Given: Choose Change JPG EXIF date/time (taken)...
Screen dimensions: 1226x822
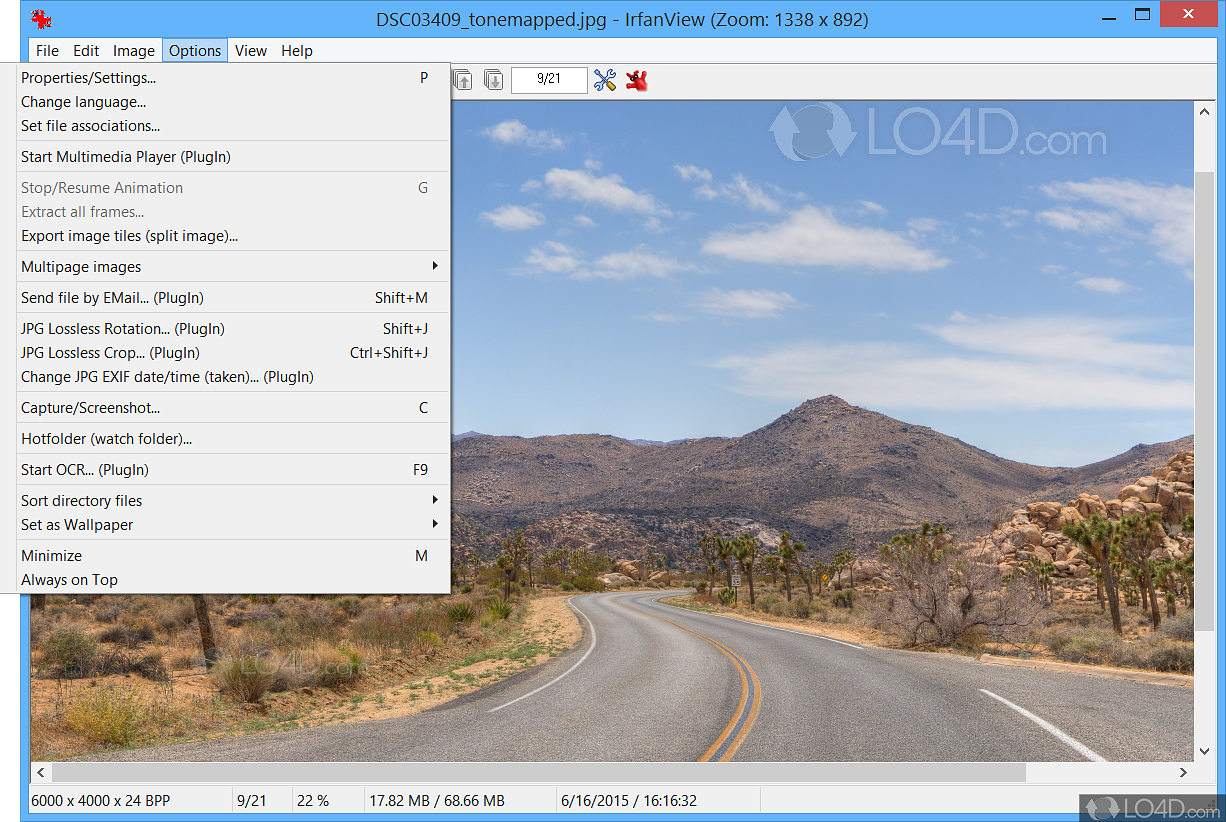Looking at the screenshot, I should coord(233,377).
